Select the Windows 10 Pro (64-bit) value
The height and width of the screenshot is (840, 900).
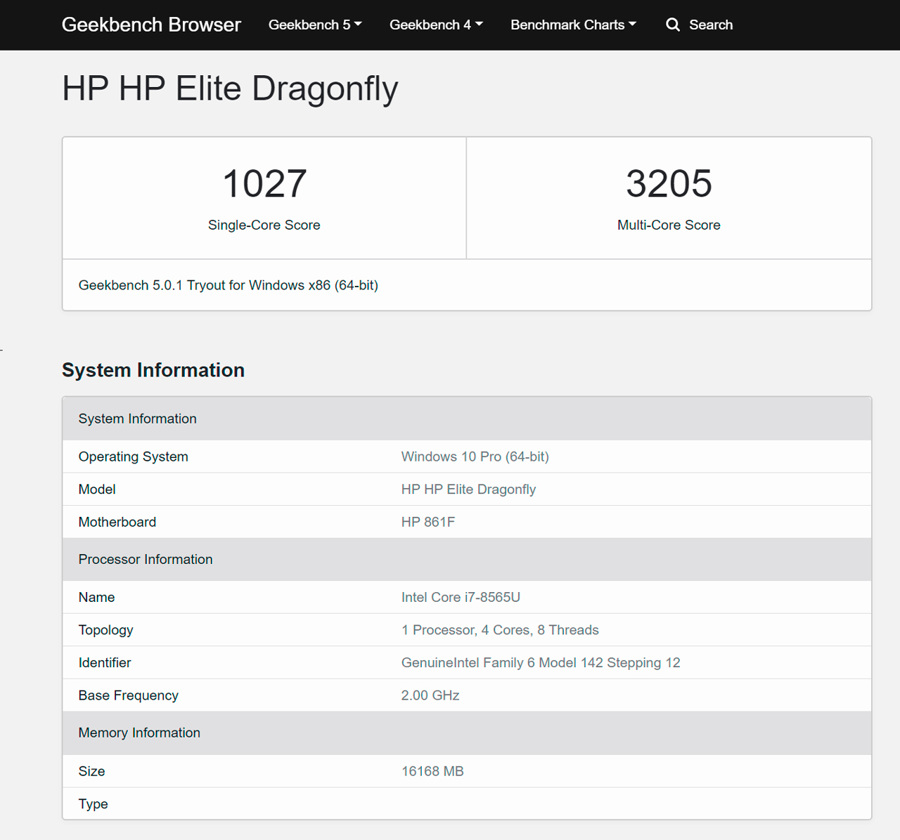(475, 456)
